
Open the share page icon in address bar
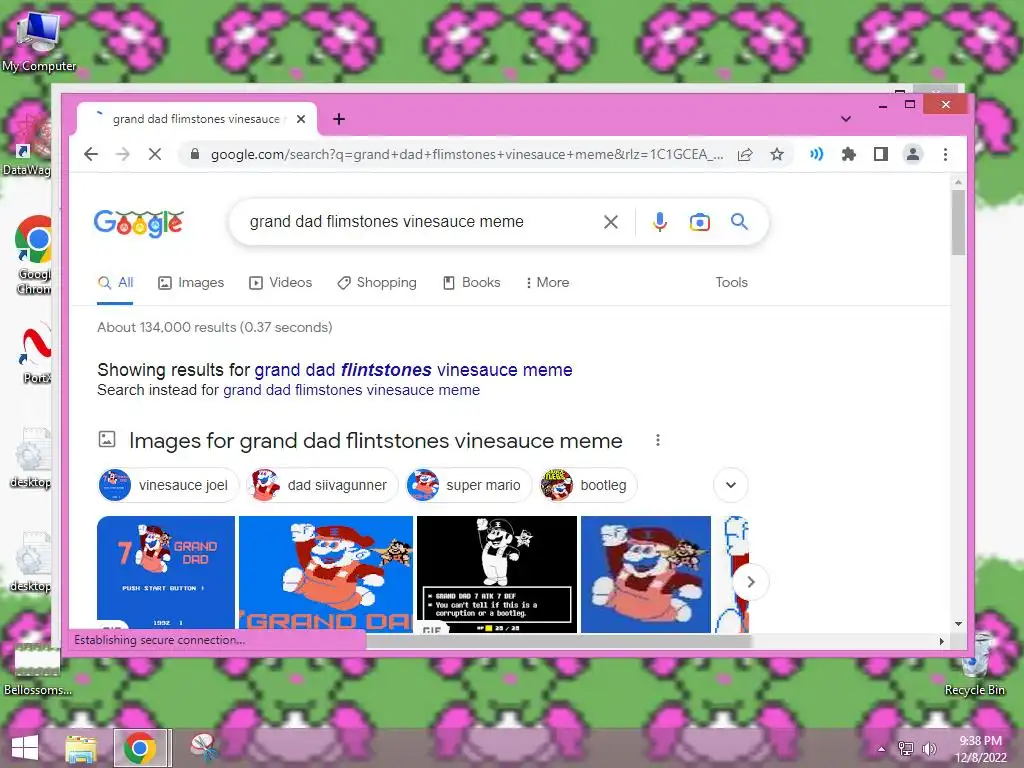(745, 155)
